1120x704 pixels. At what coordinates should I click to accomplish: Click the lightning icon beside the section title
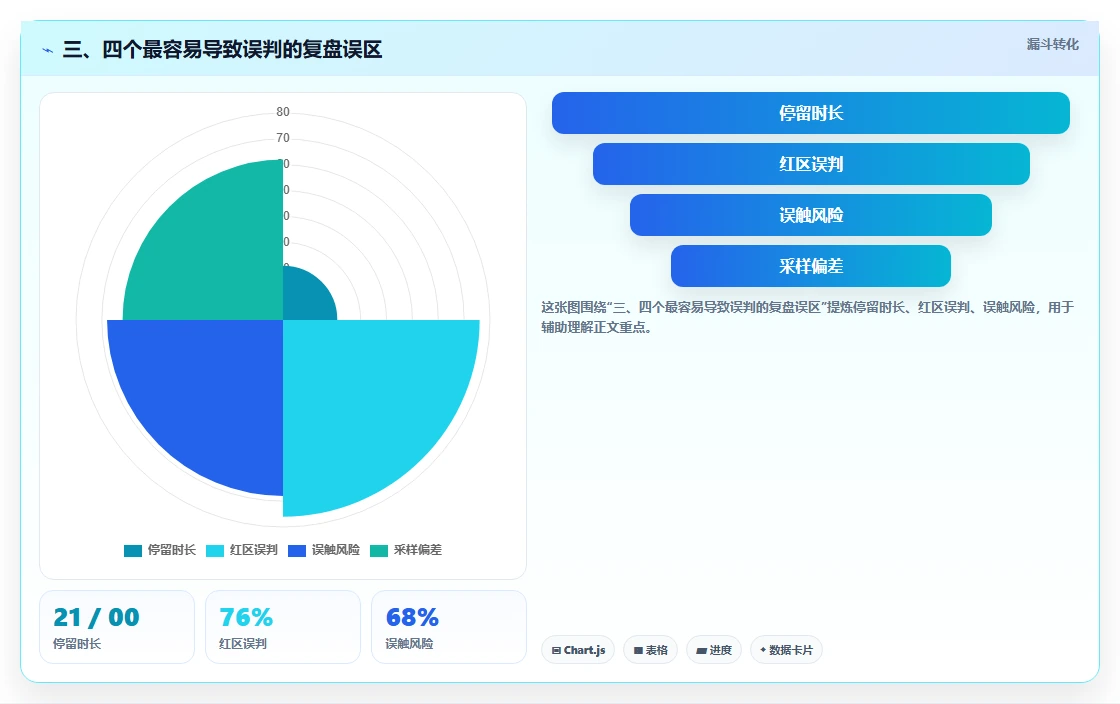tap(48, 50)
